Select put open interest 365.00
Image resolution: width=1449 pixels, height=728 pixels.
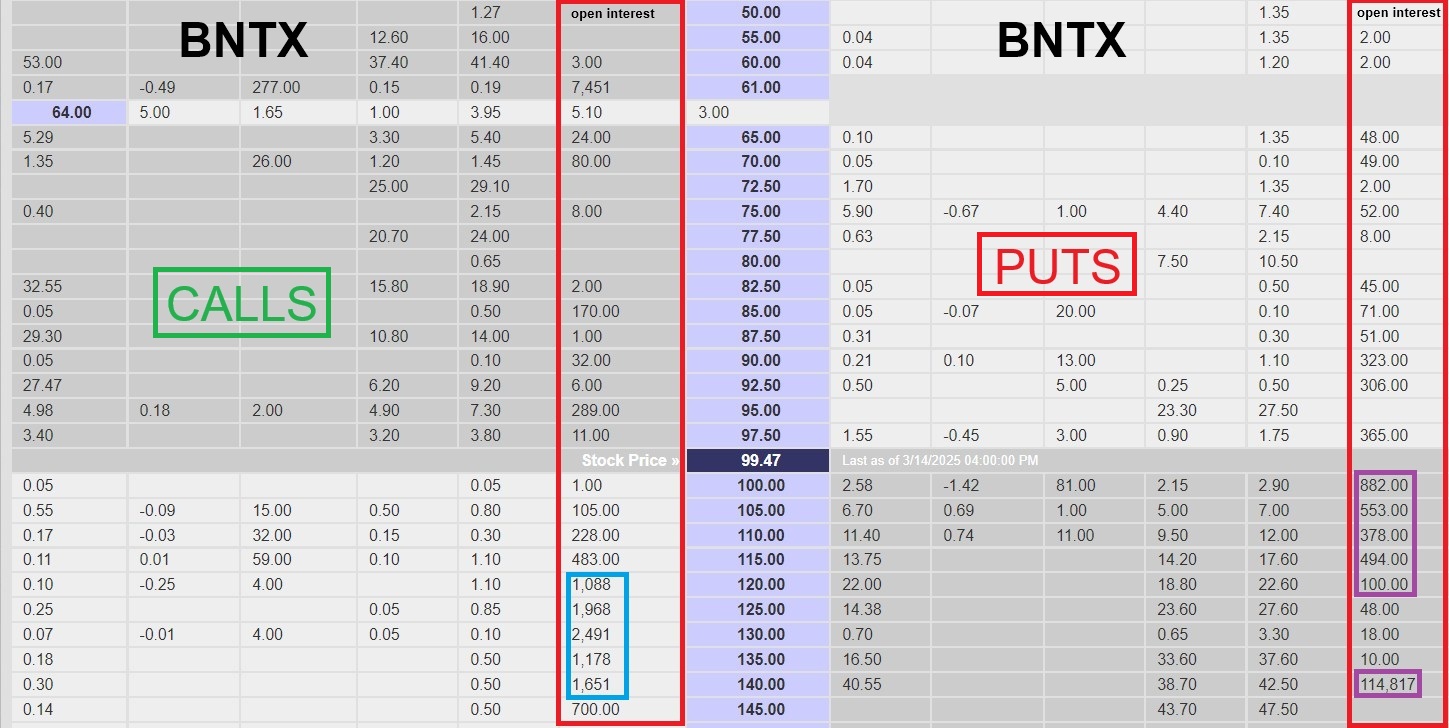tap(1384, 435)
